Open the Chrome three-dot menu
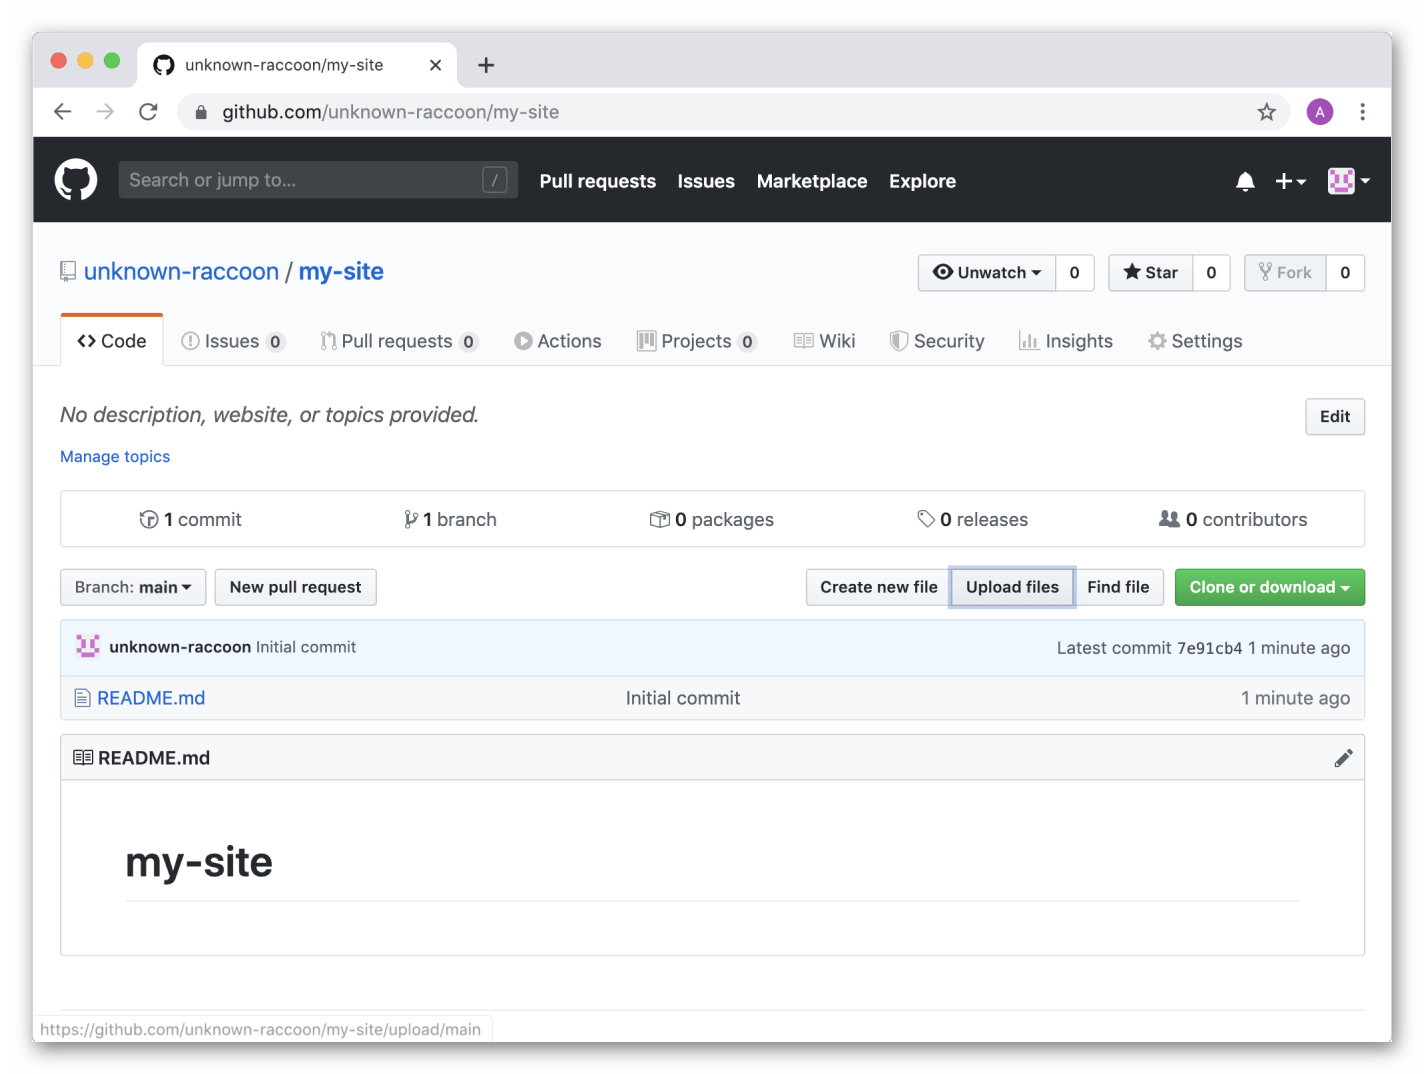 point(1362,112)
